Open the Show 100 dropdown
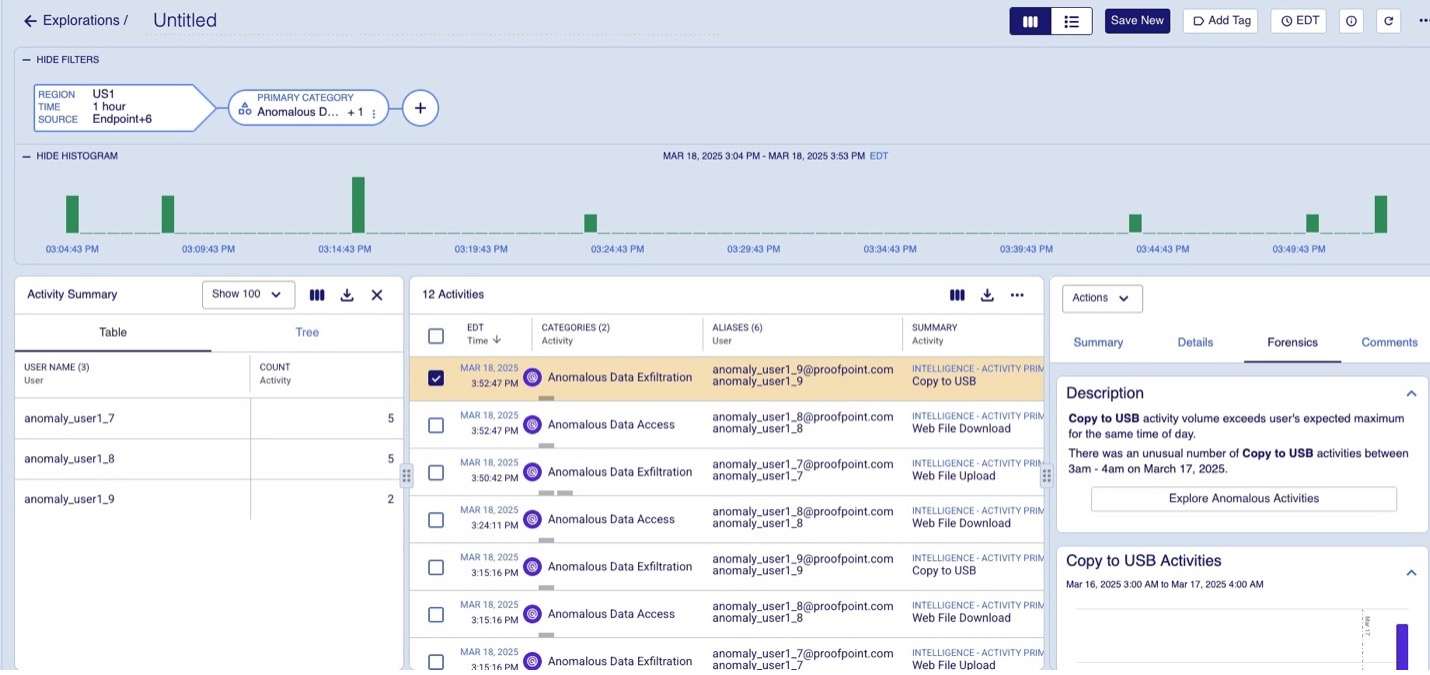The width and height of the screenshot is (1430, 675). pyautogui.click(x=248, y=294)
